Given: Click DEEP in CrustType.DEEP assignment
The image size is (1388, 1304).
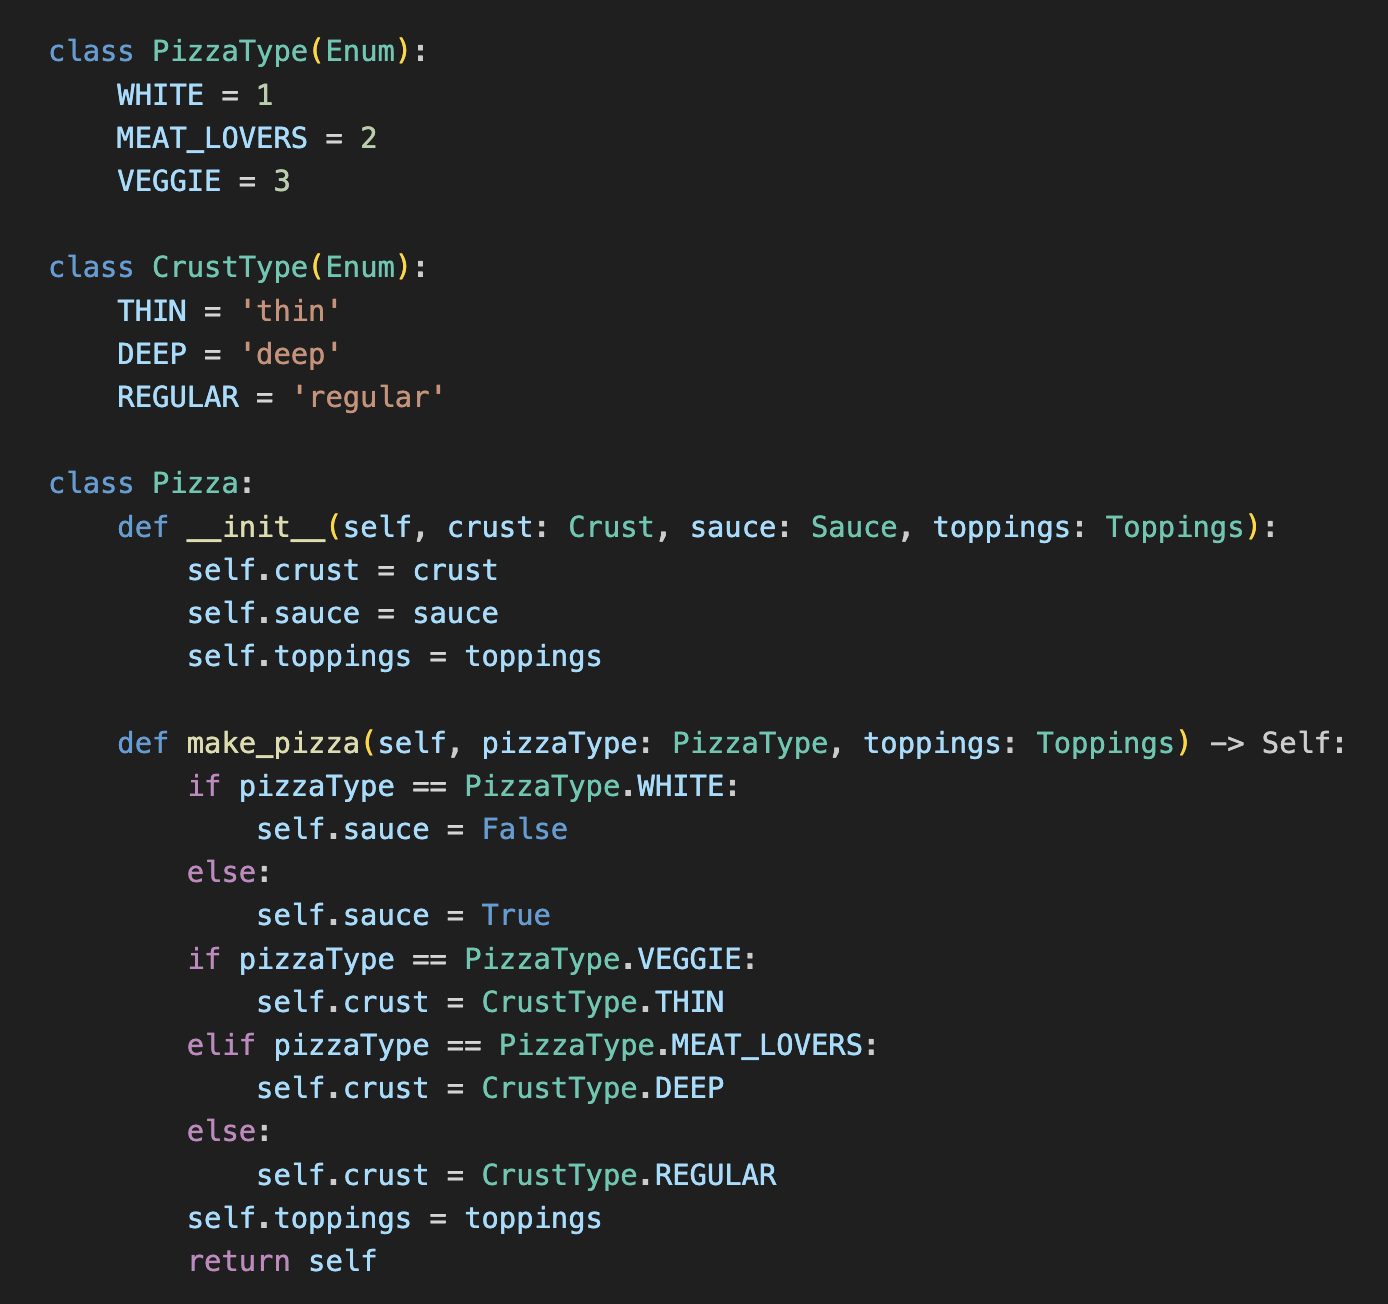Looking at the screenshot, I should tap(689, 1088).
